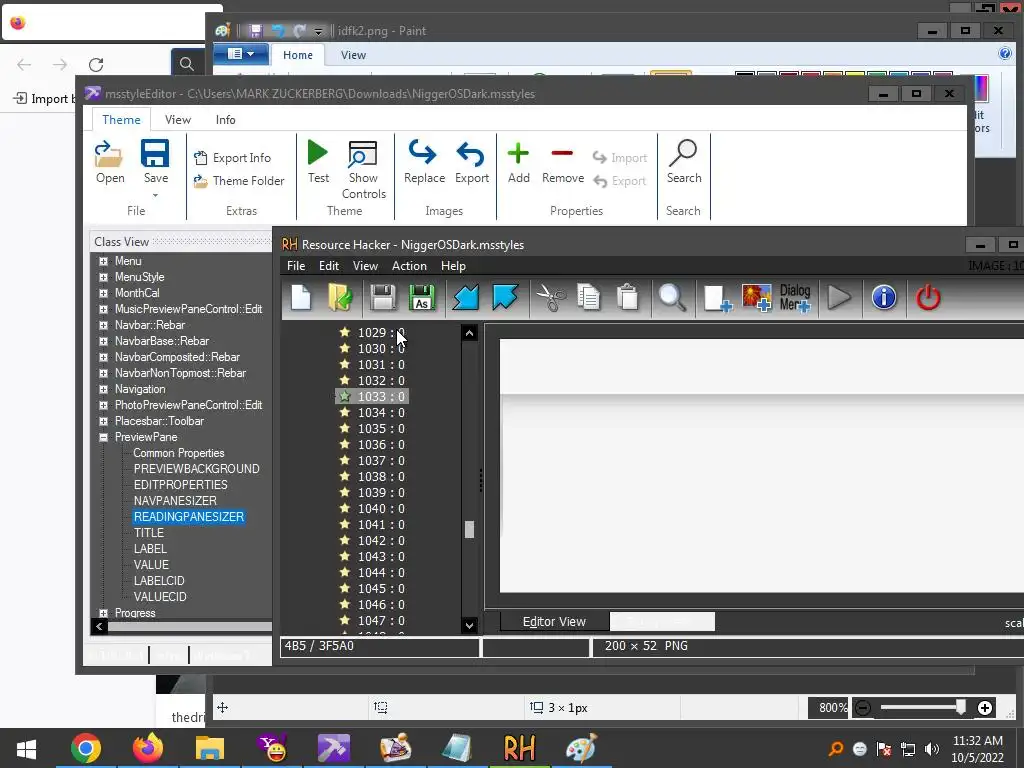Click Add Image Resource icon in Resource Hacker
This screenshot has height=768, width=1024.
click(756, 298)
